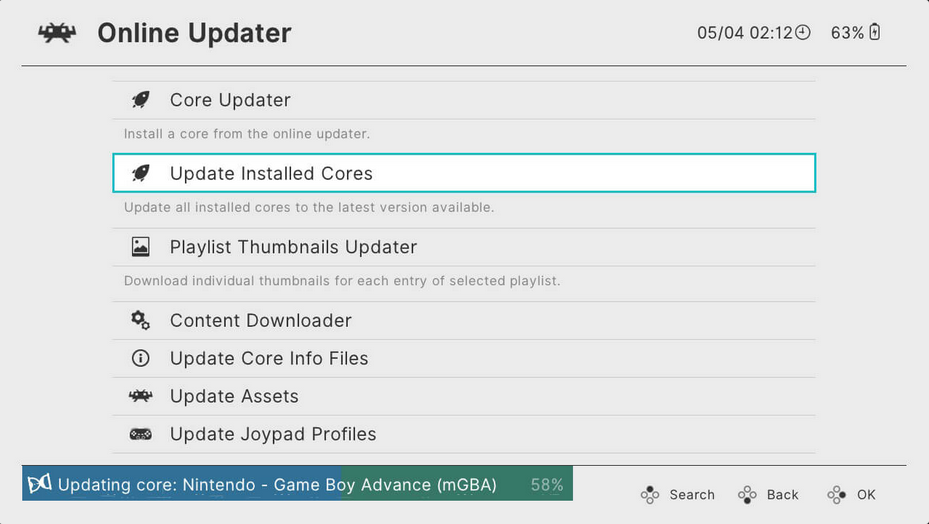Click the info circle icon for Core Info Files
The image size is (929, 524).
click(x=140, y=358)
